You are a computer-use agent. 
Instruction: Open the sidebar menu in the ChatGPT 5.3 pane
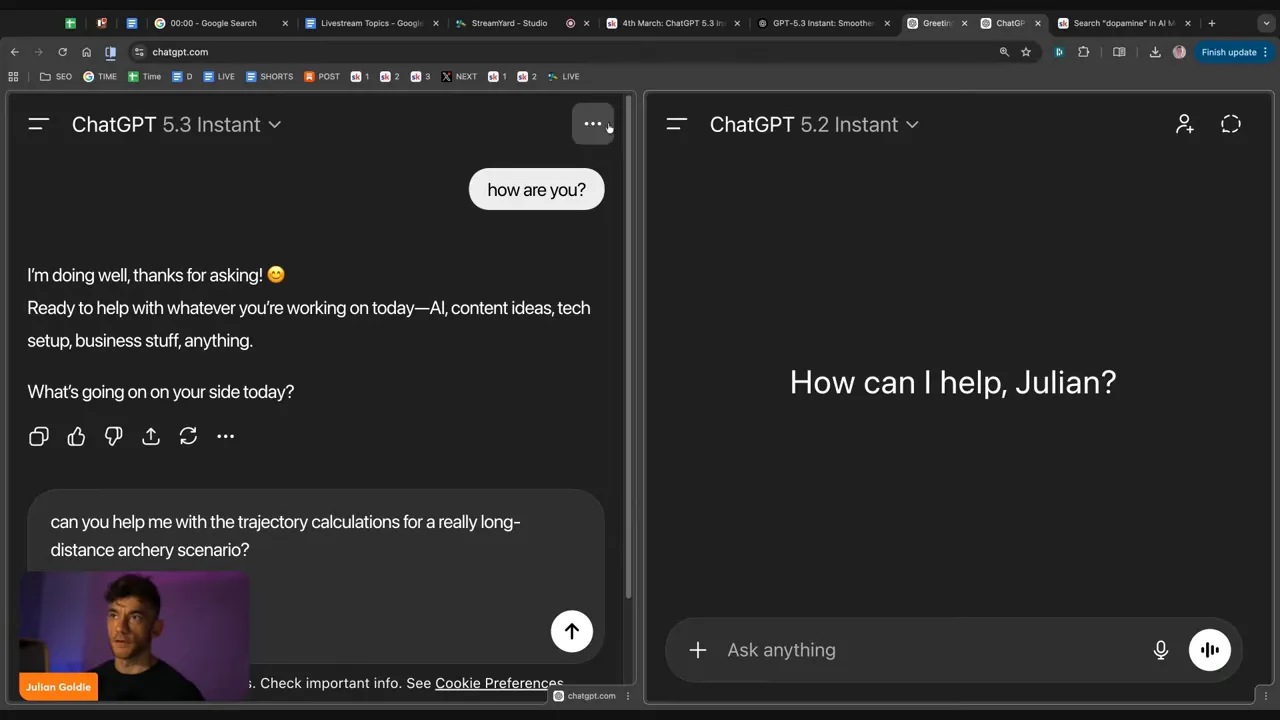(x=39, y=124)
